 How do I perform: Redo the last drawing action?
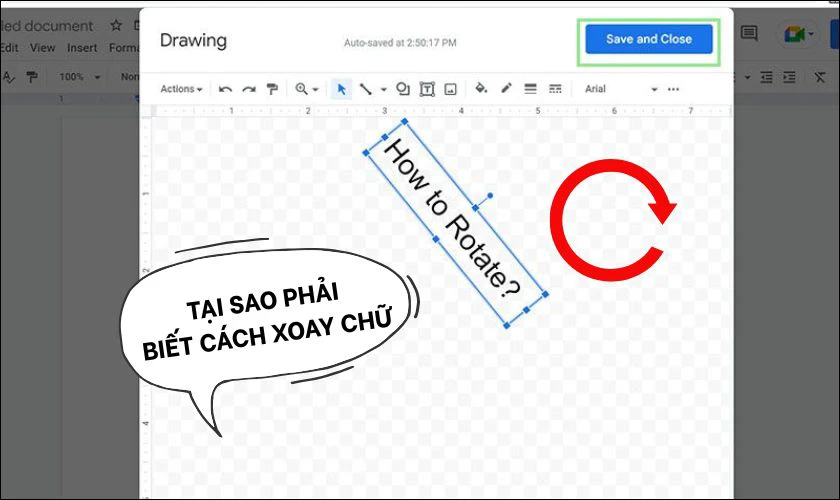249,89
